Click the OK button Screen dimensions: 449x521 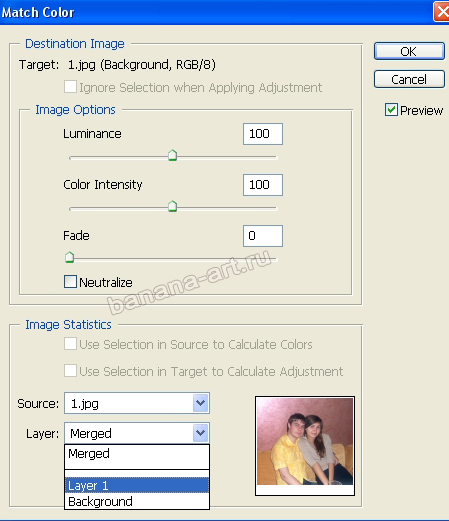[x=409, y=51]
